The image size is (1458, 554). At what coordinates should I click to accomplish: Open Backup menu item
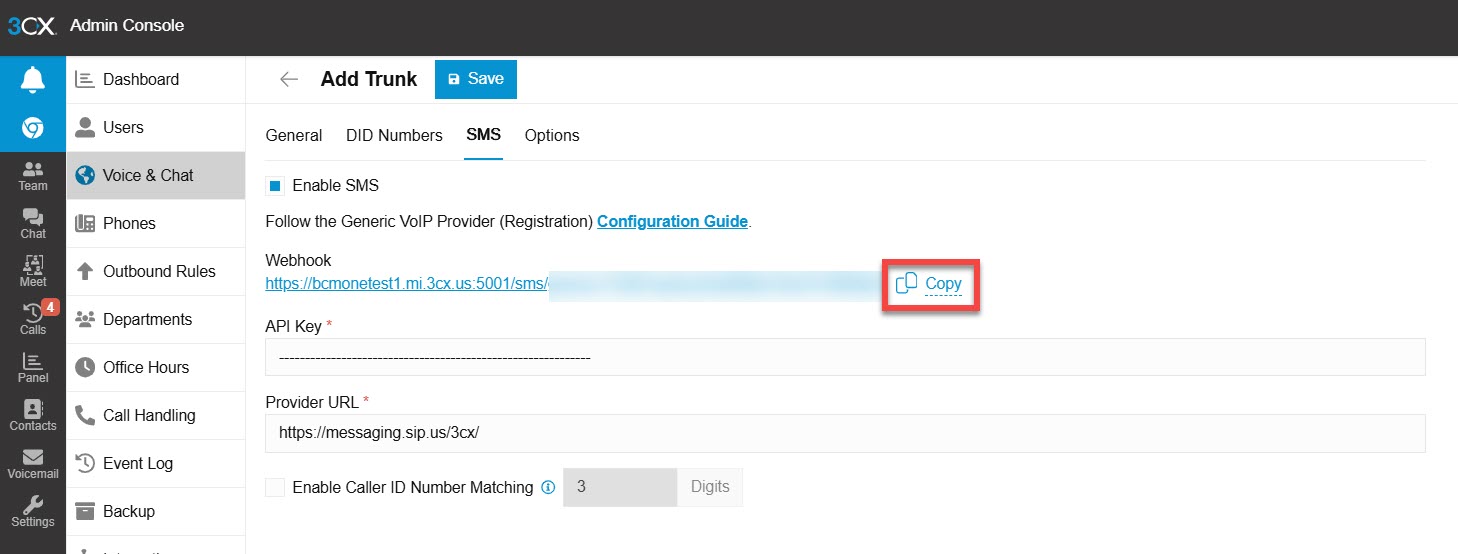coord(156,511)
